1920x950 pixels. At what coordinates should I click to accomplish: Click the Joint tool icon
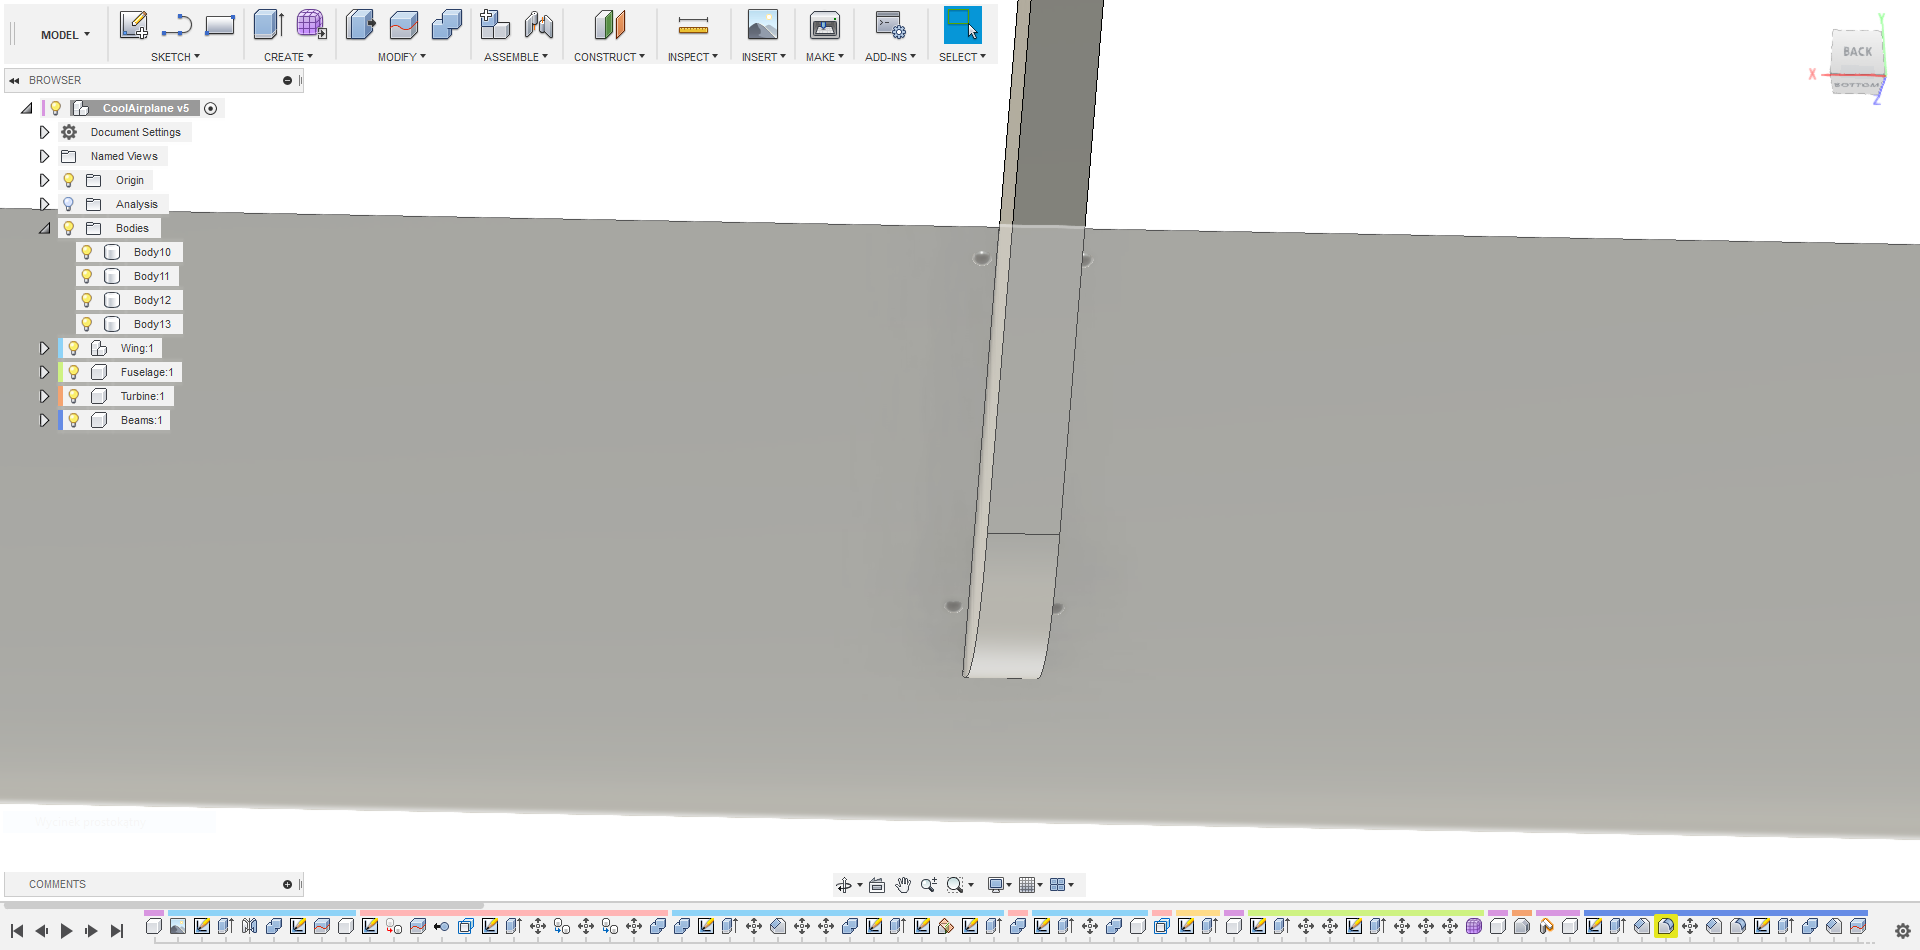coord(538,25)
